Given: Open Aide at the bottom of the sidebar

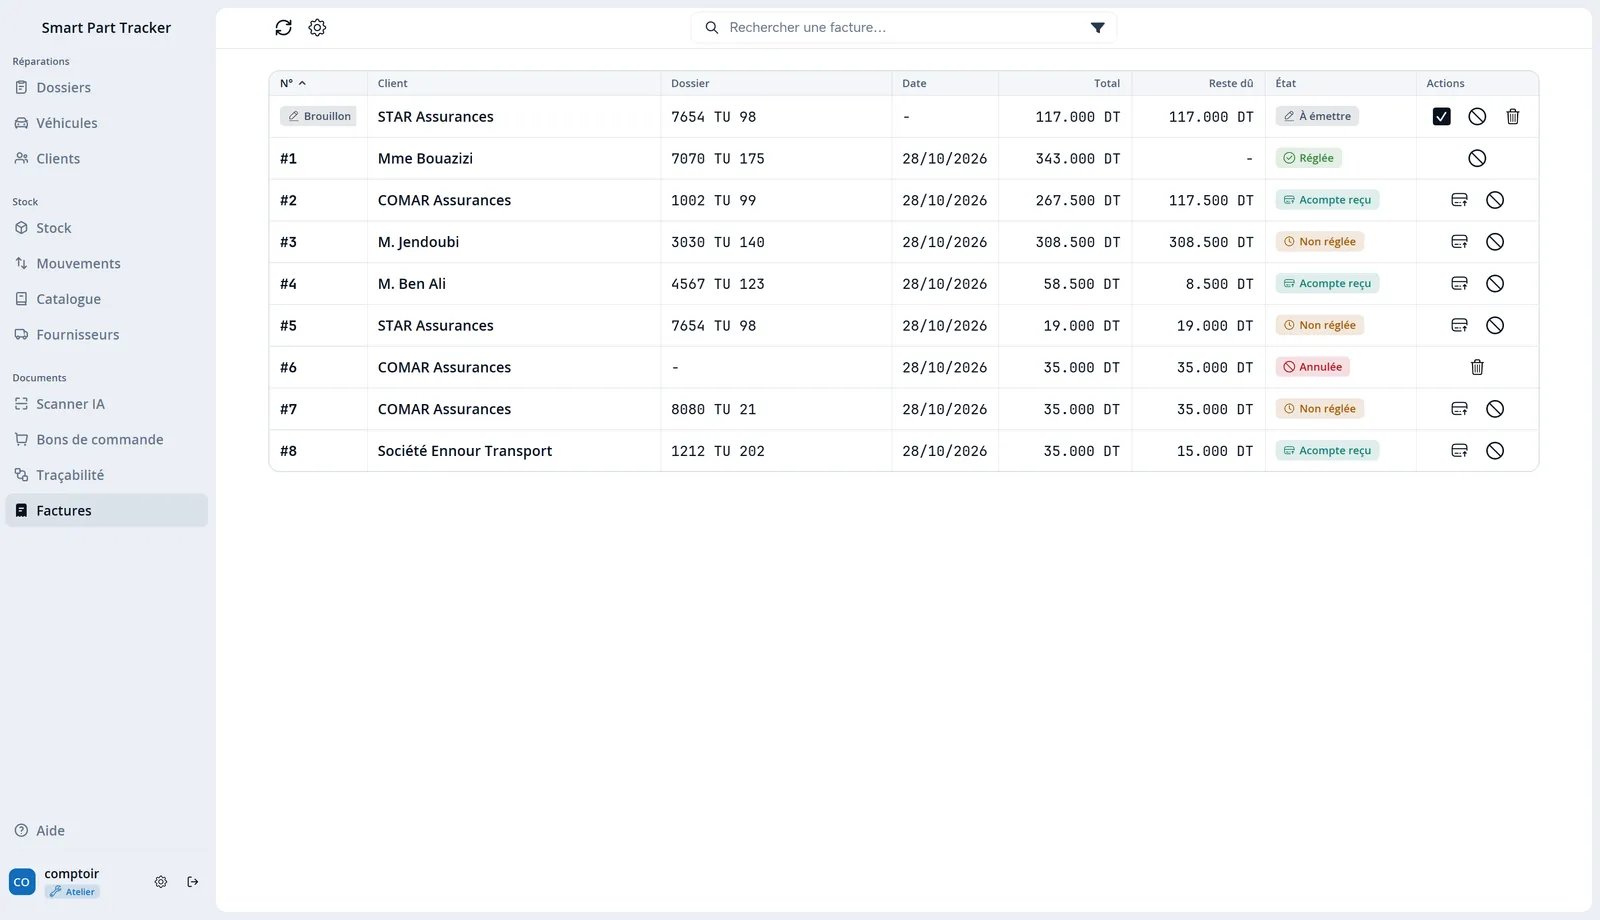Looking at the screenshot, I should [107, 831].
